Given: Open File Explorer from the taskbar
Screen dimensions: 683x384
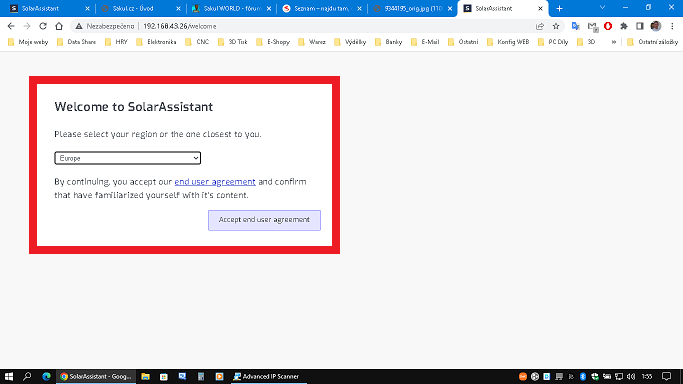Looking at the screenshot, I should [145, 376].
